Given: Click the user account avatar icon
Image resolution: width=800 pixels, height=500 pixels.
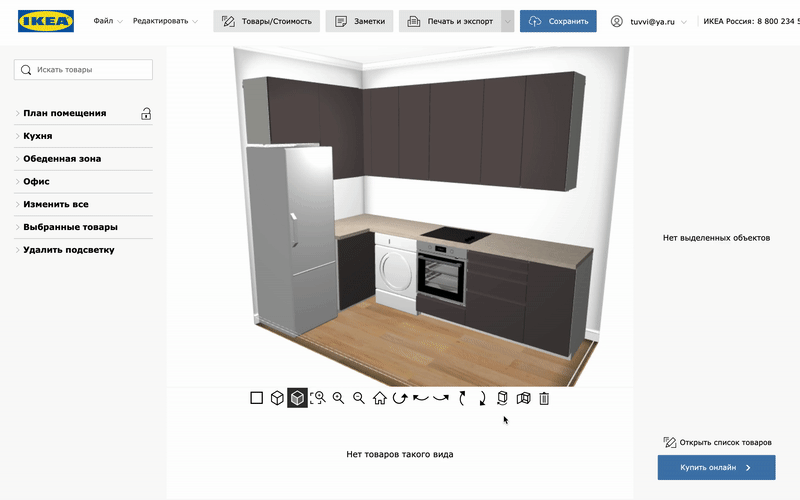Looking at the screenshot, I should click(x=616, y=21).
